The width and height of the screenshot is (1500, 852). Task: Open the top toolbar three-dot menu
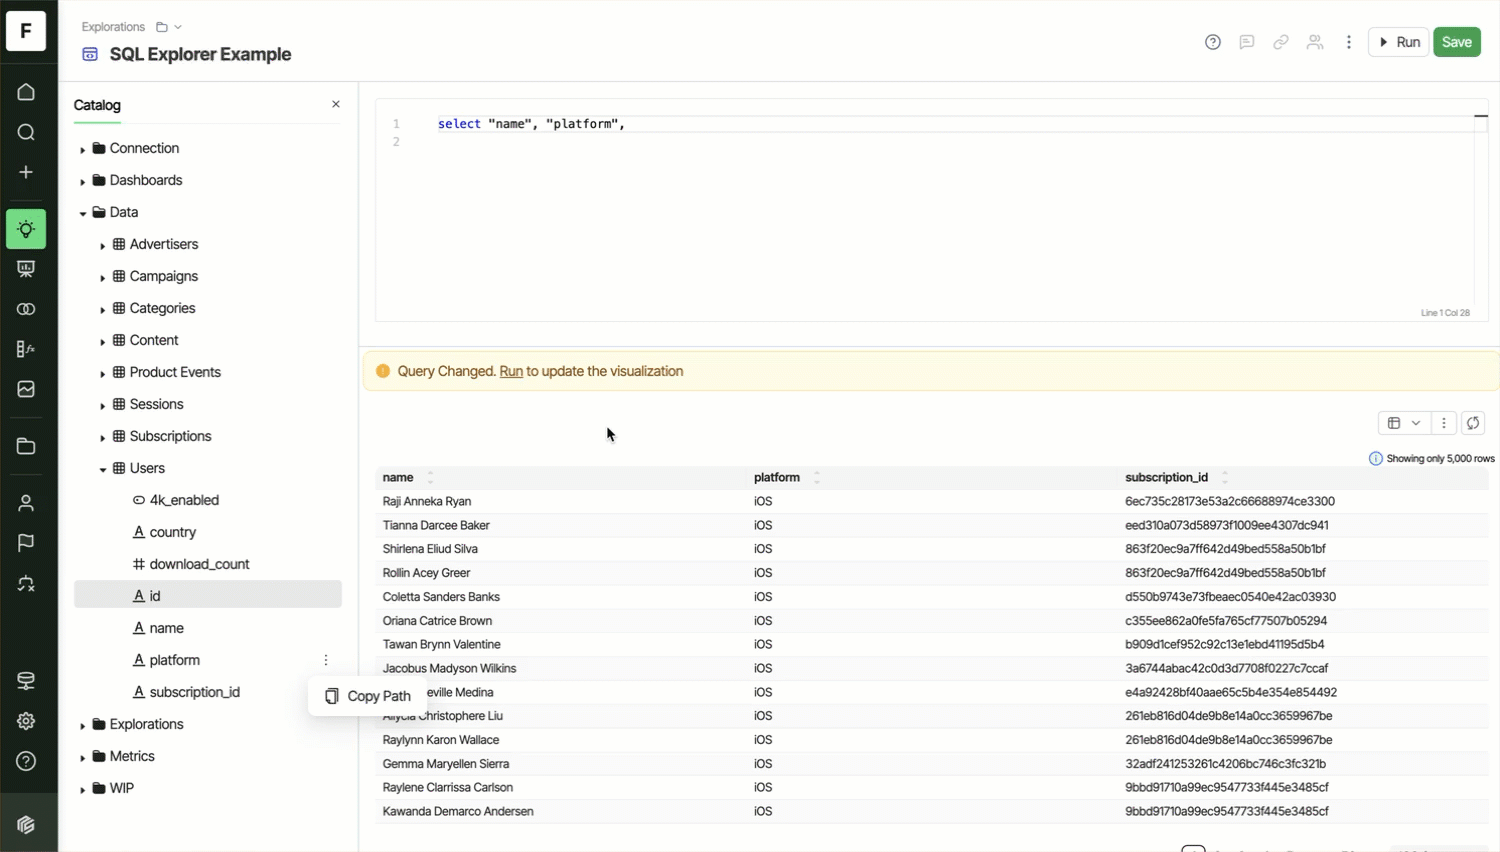coord(1349,42)
